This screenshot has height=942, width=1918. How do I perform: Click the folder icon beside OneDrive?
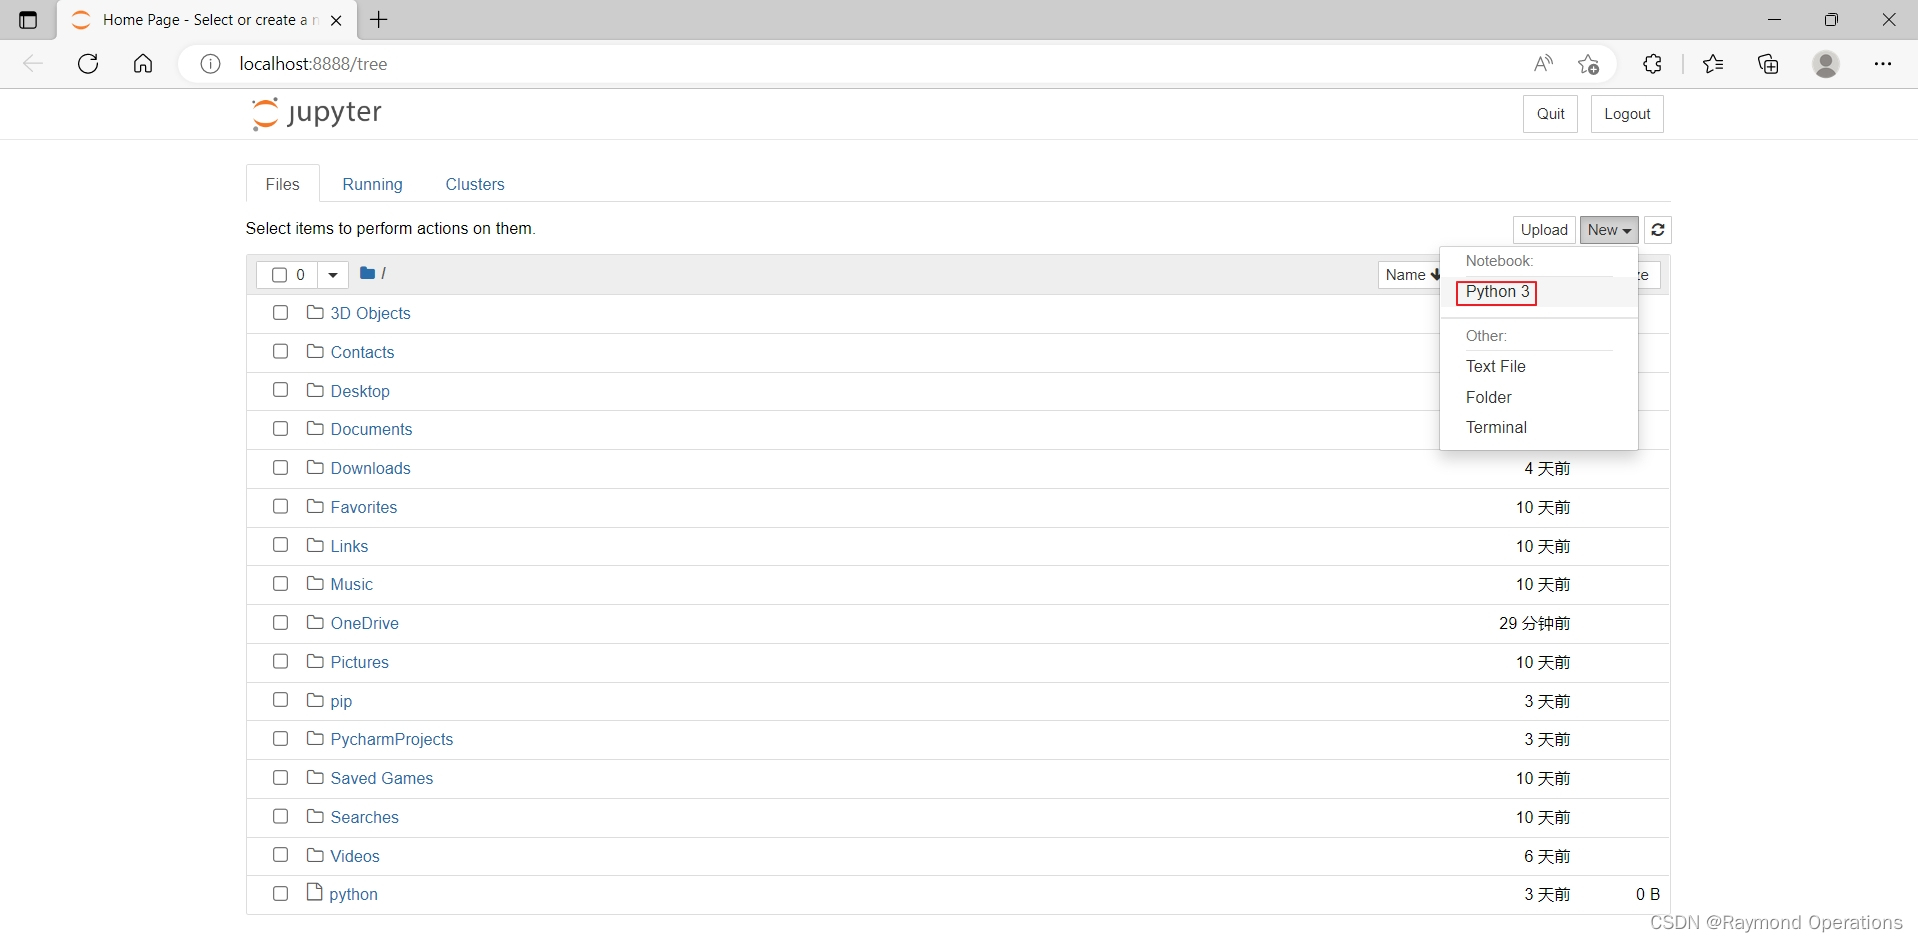coord(315,622)
